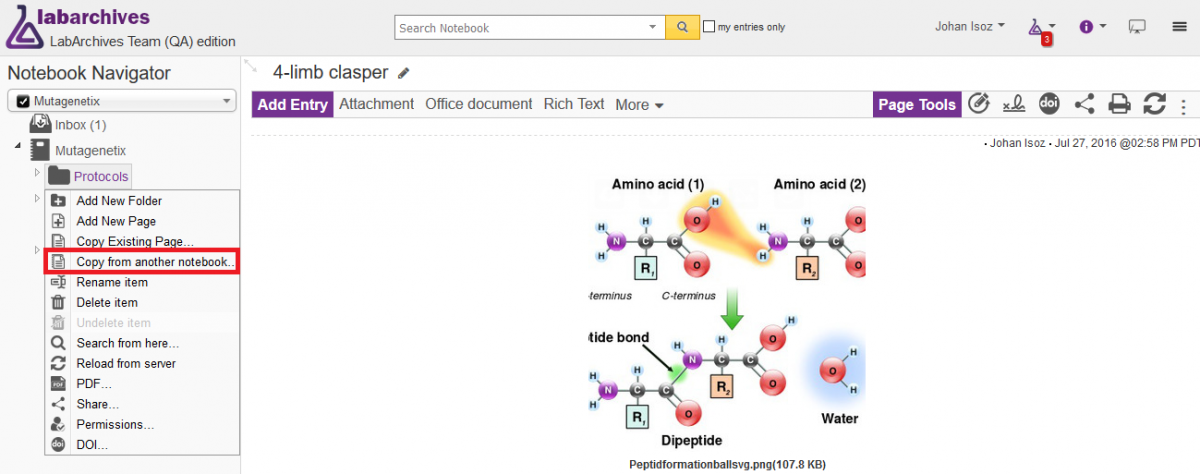This screenshot has width=1200, height=474.
Task: Click the Page Tools button
Action: coord(917,104)
